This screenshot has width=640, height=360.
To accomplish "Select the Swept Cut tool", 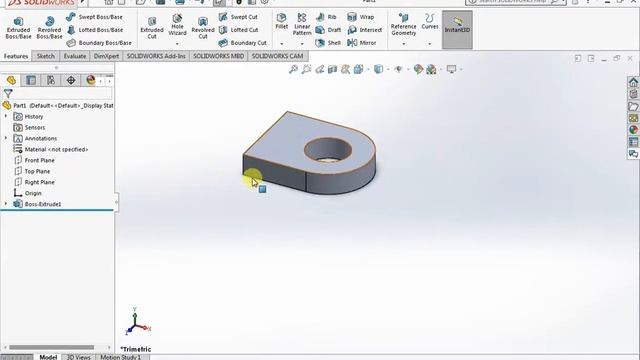I will click(x=238, y=17).
